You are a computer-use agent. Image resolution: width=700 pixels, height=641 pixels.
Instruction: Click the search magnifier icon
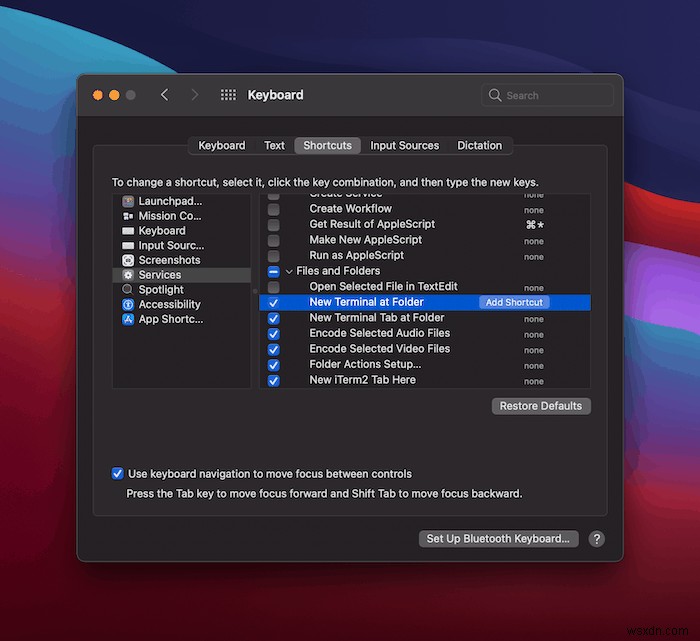pyautogui.click(x=495, y=95)
